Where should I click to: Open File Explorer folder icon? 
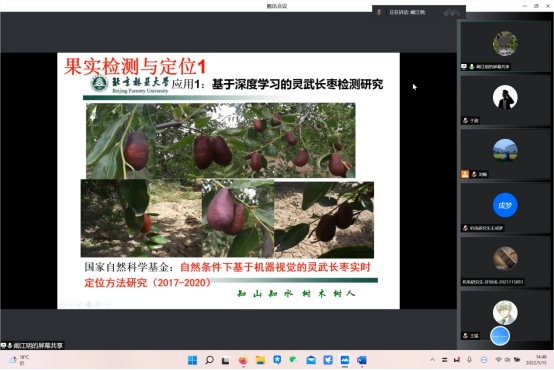pos(260,360)
